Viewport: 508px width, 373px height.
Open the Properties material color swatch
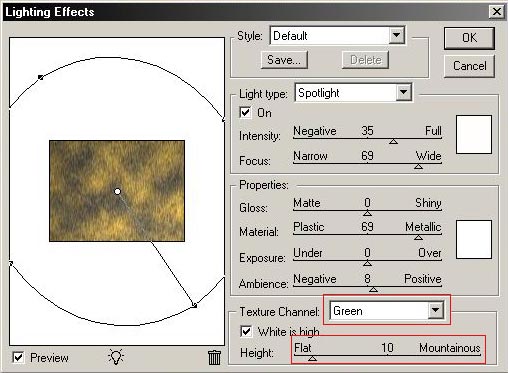tap(474, 239)
